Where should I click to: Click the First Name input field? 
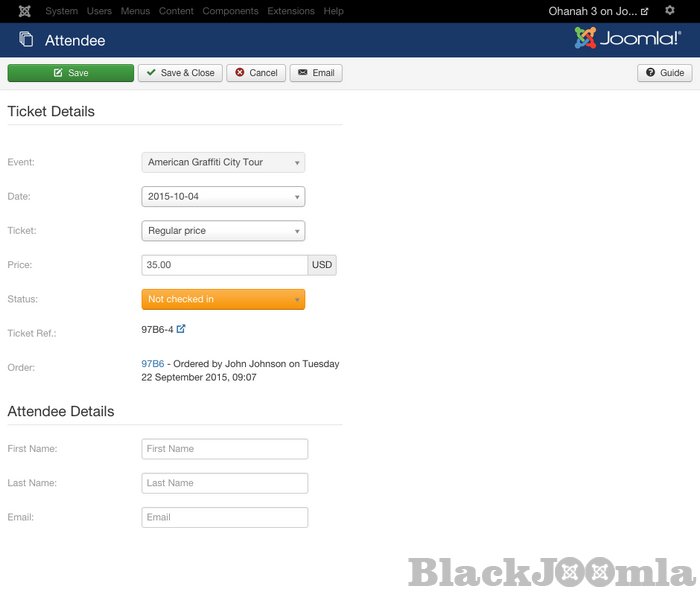(x=225, y=449)
